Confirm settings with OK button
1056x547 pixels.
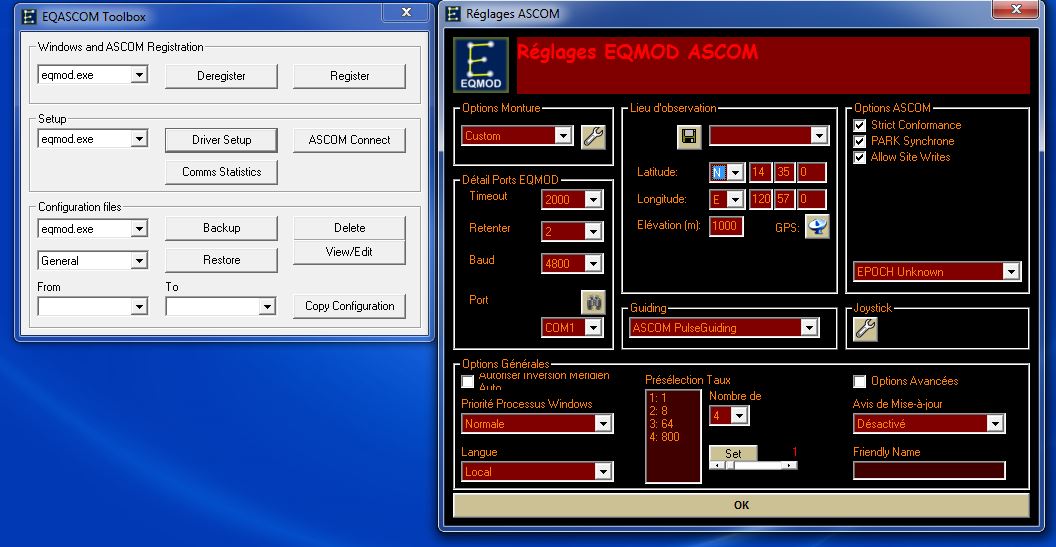point(741,505)
